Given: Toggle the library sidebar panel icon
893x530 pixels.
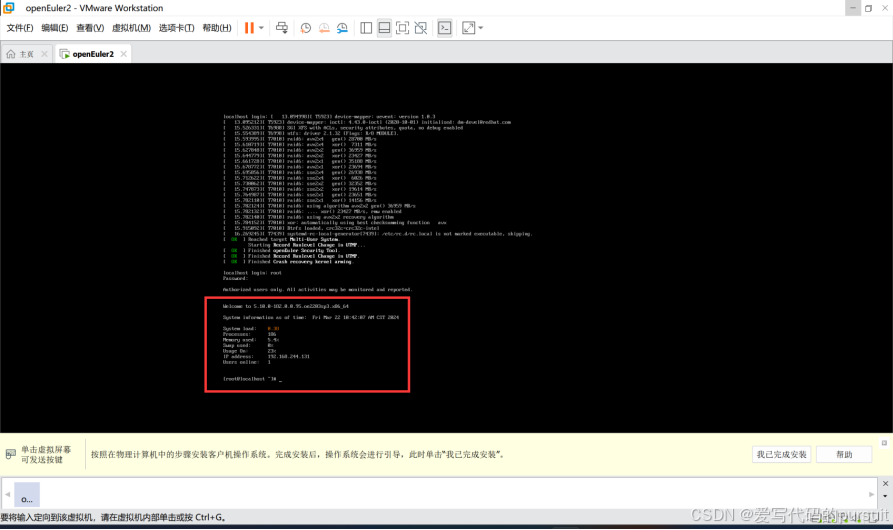Looking at the screenshot, I should [x=366, y=28].
